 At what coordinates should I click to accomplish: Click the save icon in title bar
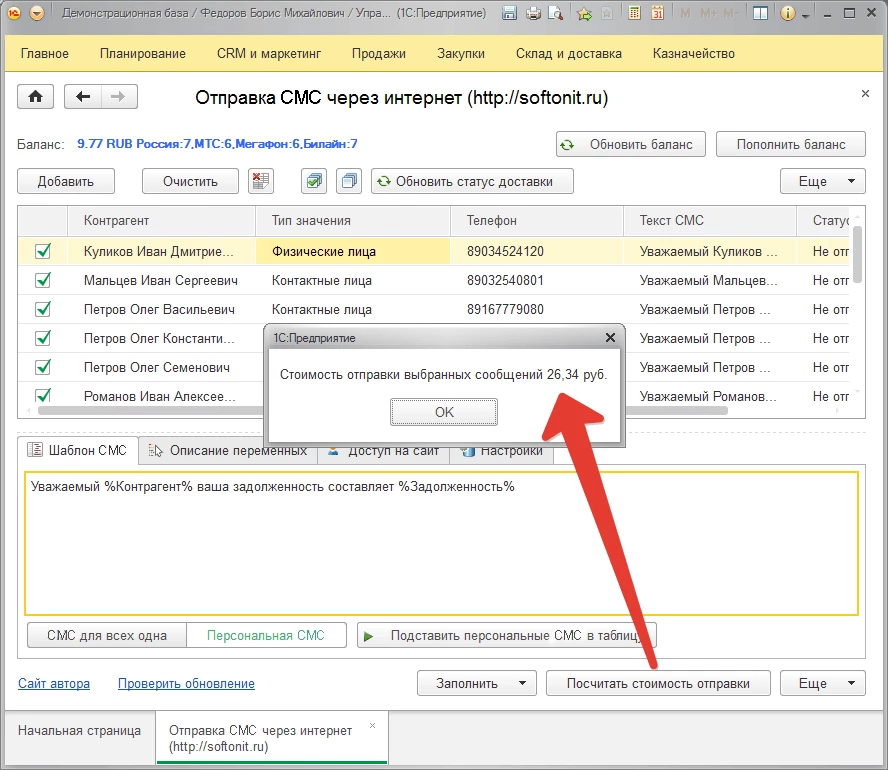click(x=510, y=14)
